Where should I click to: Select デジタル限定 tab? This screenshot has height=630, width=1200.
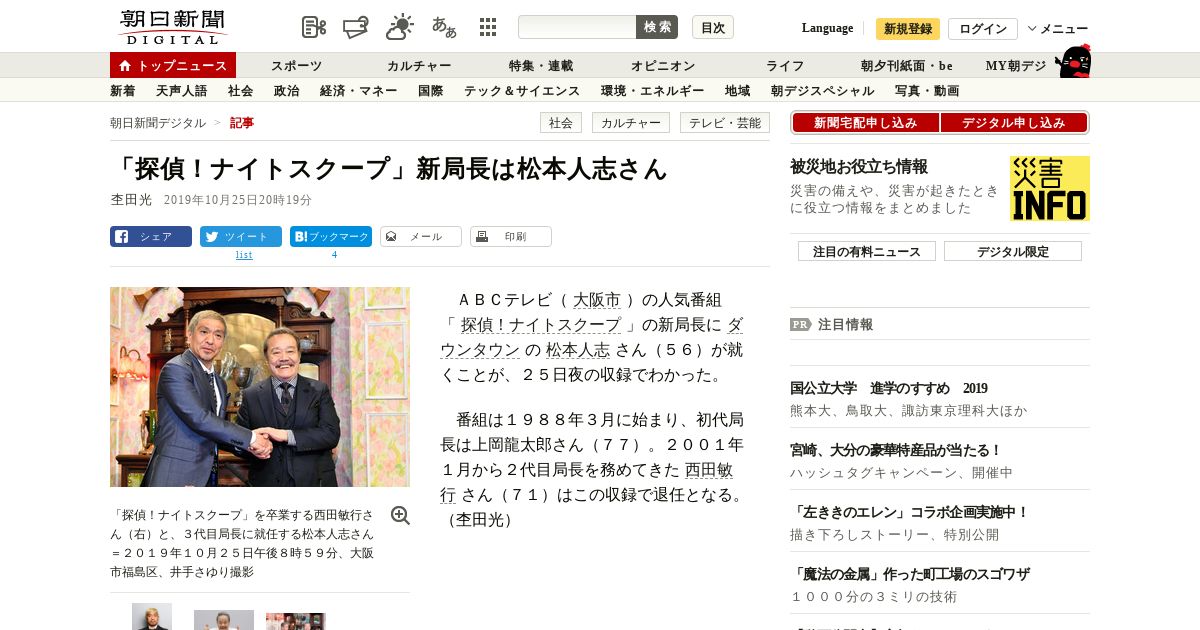[1013, 252]
